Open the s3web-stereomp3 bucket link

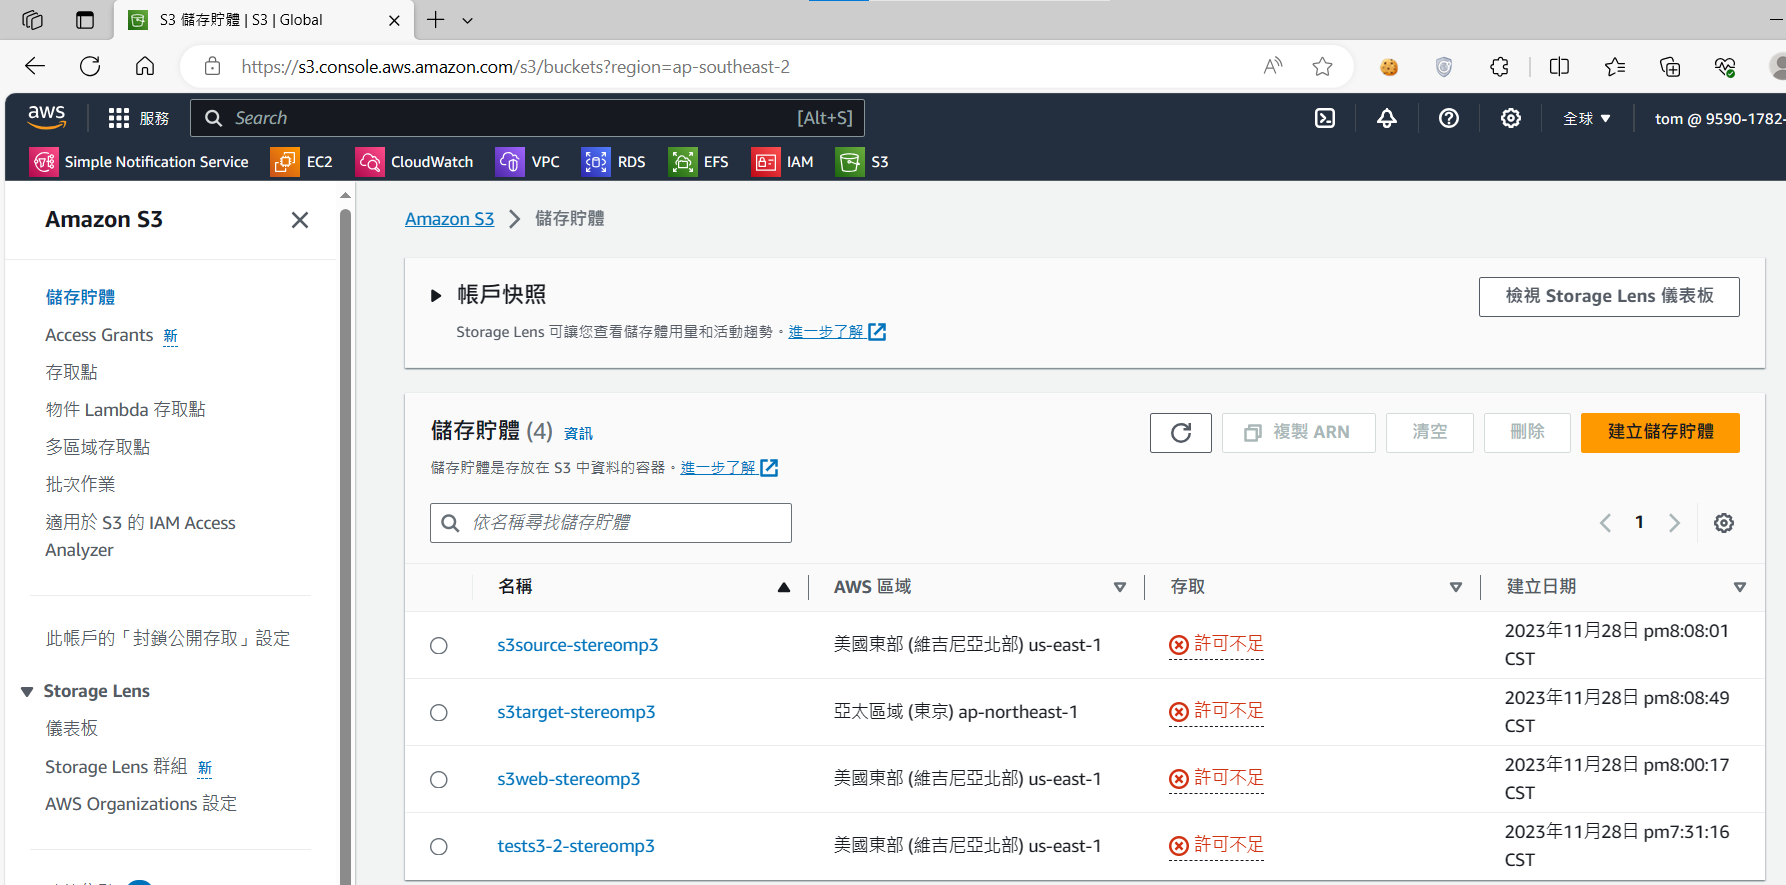[568, 779]
